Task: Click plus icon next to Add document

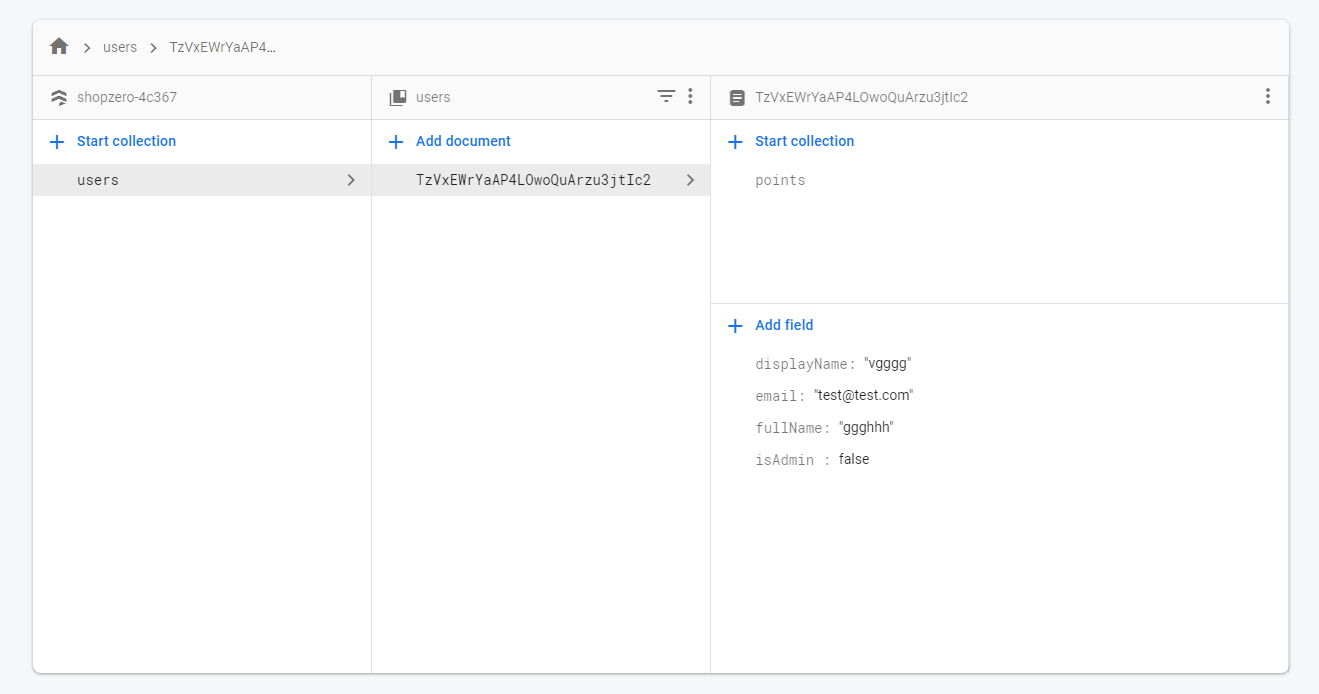Action: 397,142
